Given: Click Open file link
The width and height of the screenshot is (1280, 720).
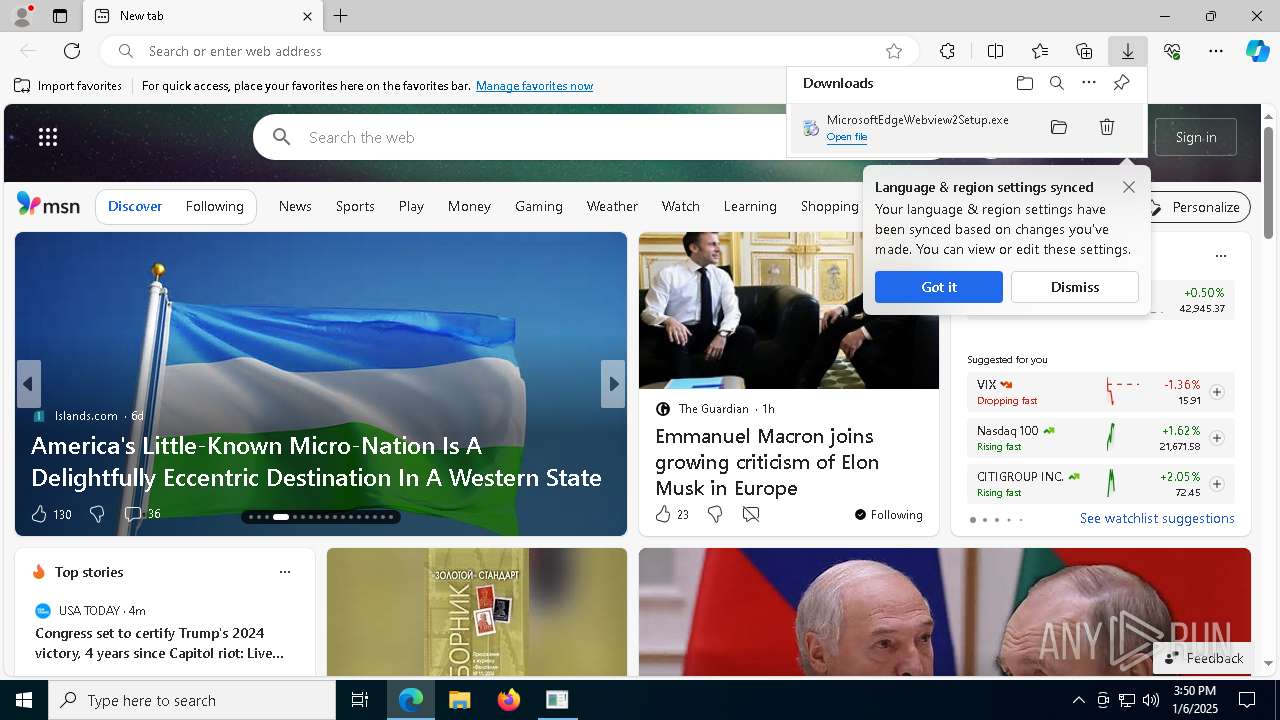Looking at the screenshot, I should [x=847, y=137].
